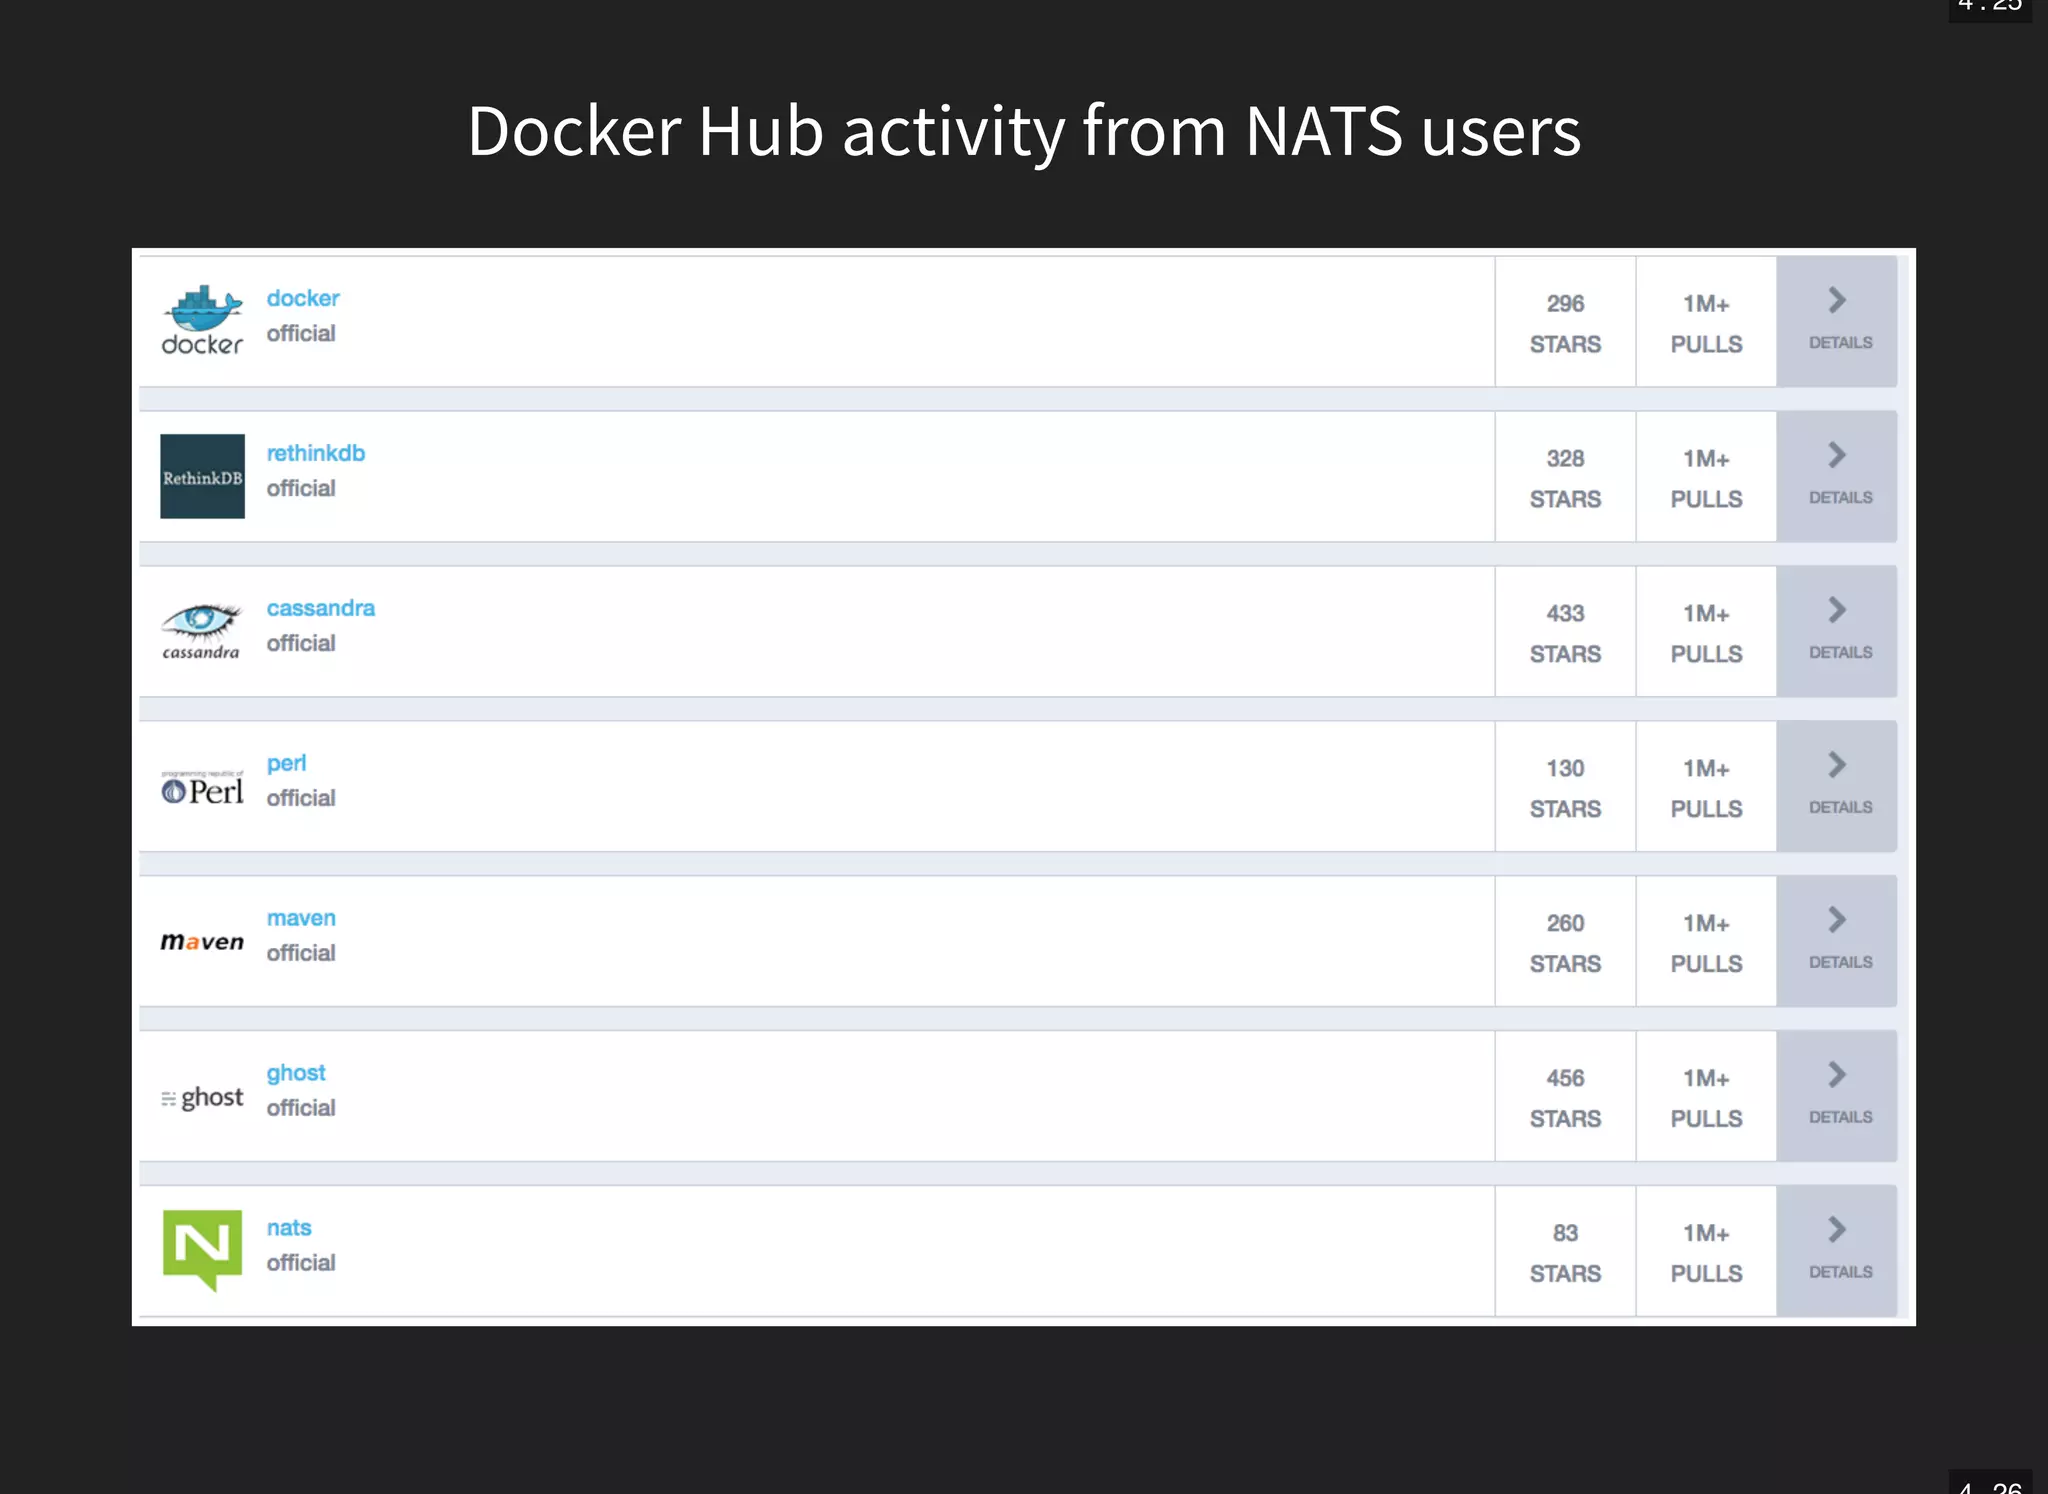Open the docker repository link

pos(303,298)
